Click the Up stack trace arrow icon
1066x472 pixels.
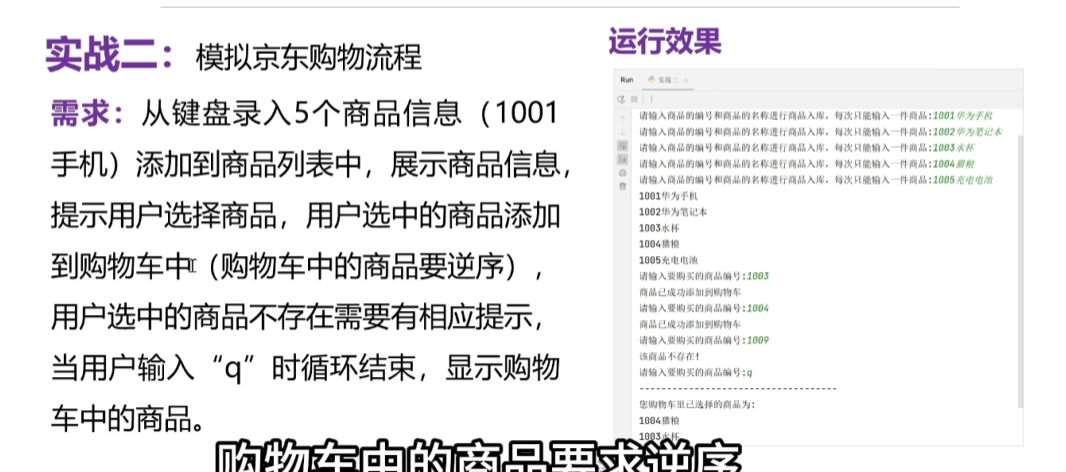click(x=622, y=118)
